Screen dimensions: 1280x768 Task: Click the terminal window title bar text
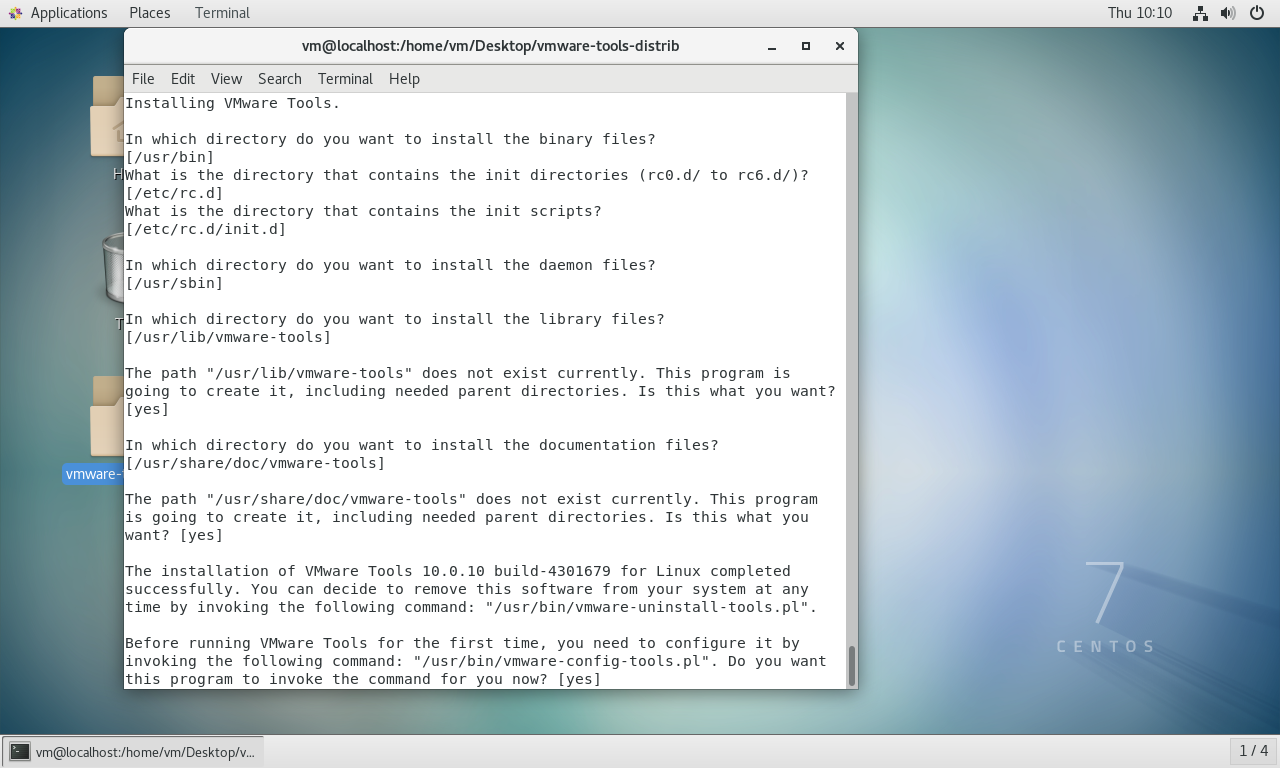(490, 46)
